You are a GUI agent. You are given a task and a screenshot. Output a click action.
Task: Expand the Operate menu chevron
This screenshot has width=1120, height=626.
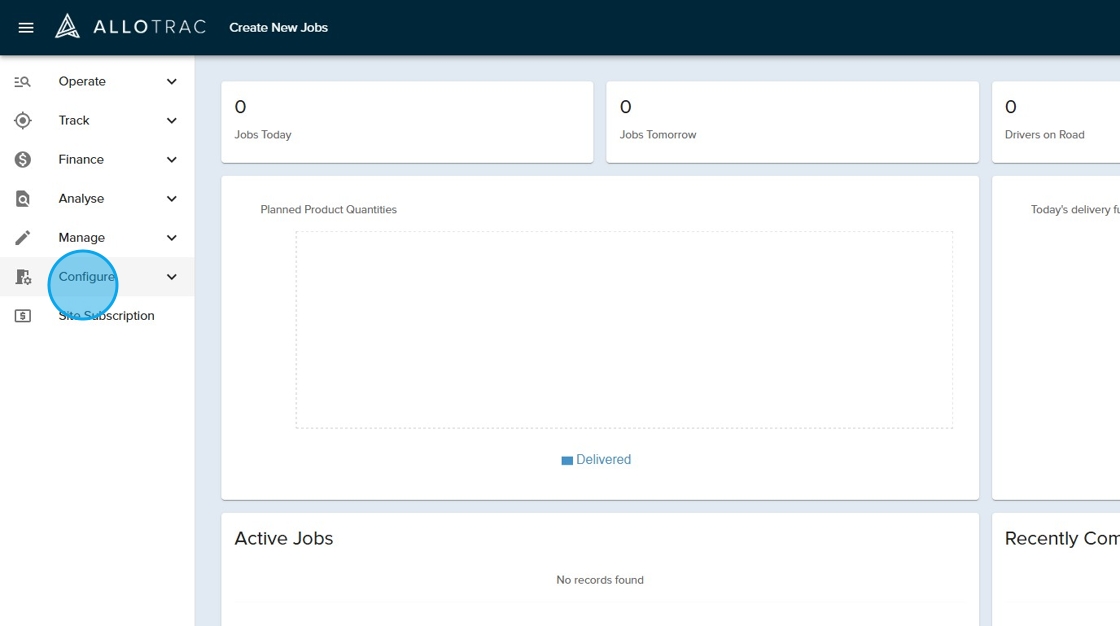(171, 82)
